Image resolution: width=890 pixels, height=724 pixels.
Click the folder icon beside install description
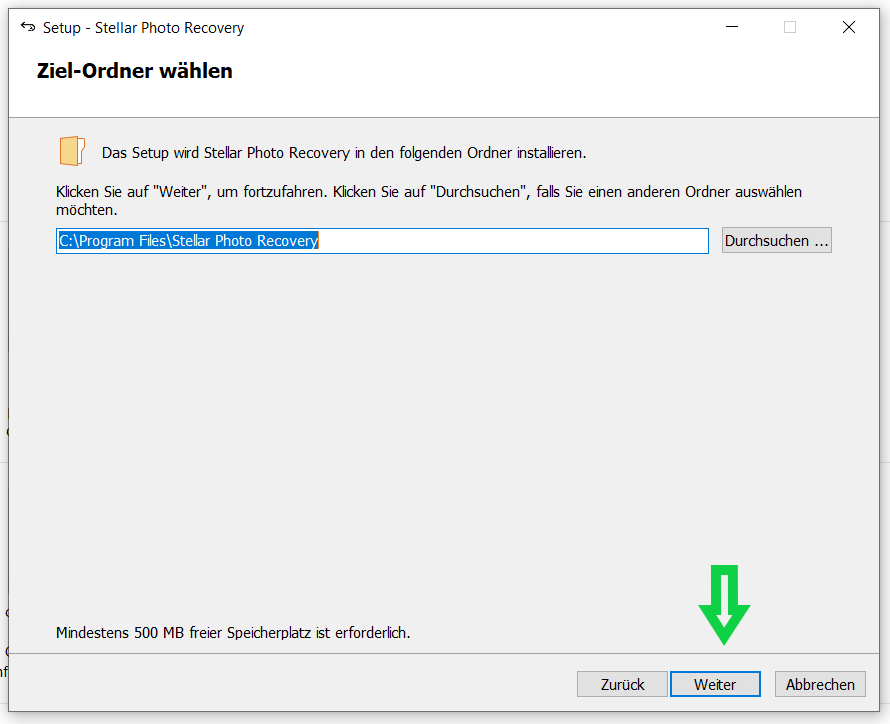[x=72, y=151]
